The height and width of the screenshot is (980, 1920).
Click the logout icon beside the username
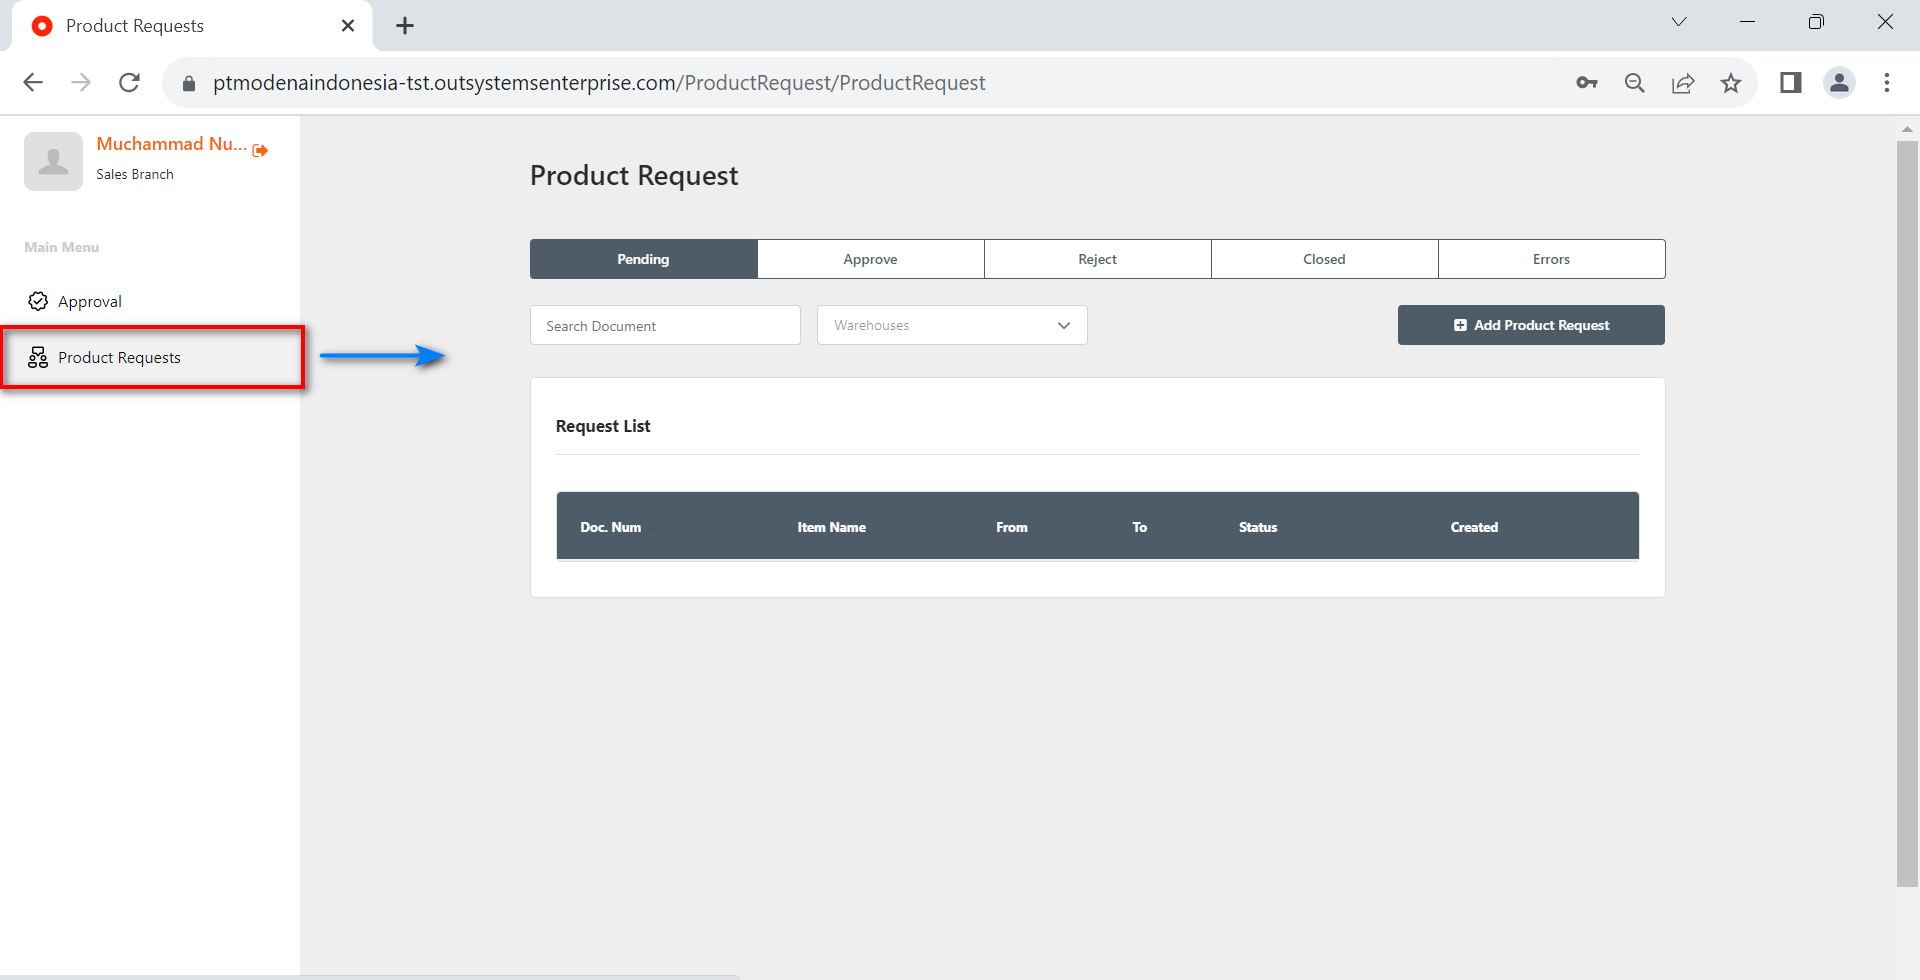point(260,150)
